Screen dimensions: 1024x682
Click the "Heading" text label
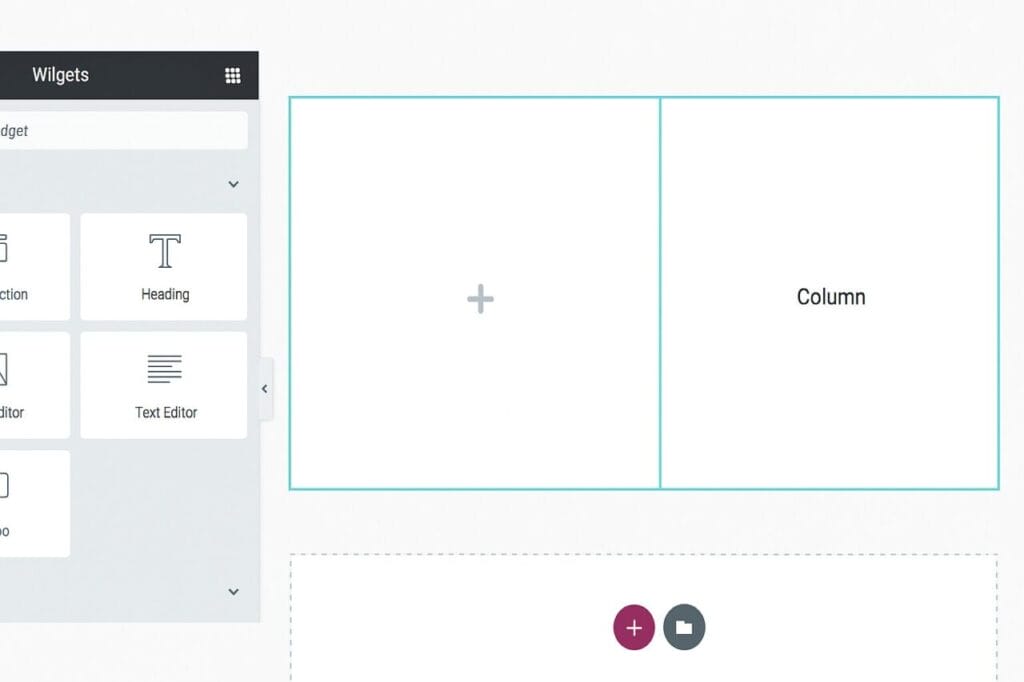pyautogui.click(x=165, y=294)
